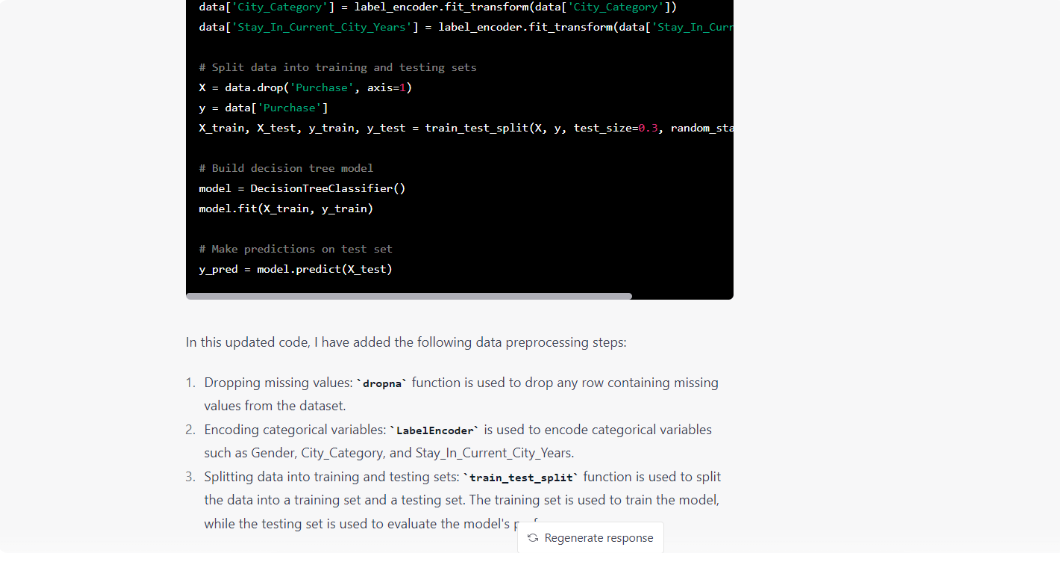Click the line "y = data['Purchase']"
Screen dimensions: 1060x566
pyautogui.click(x=263, y=108)
